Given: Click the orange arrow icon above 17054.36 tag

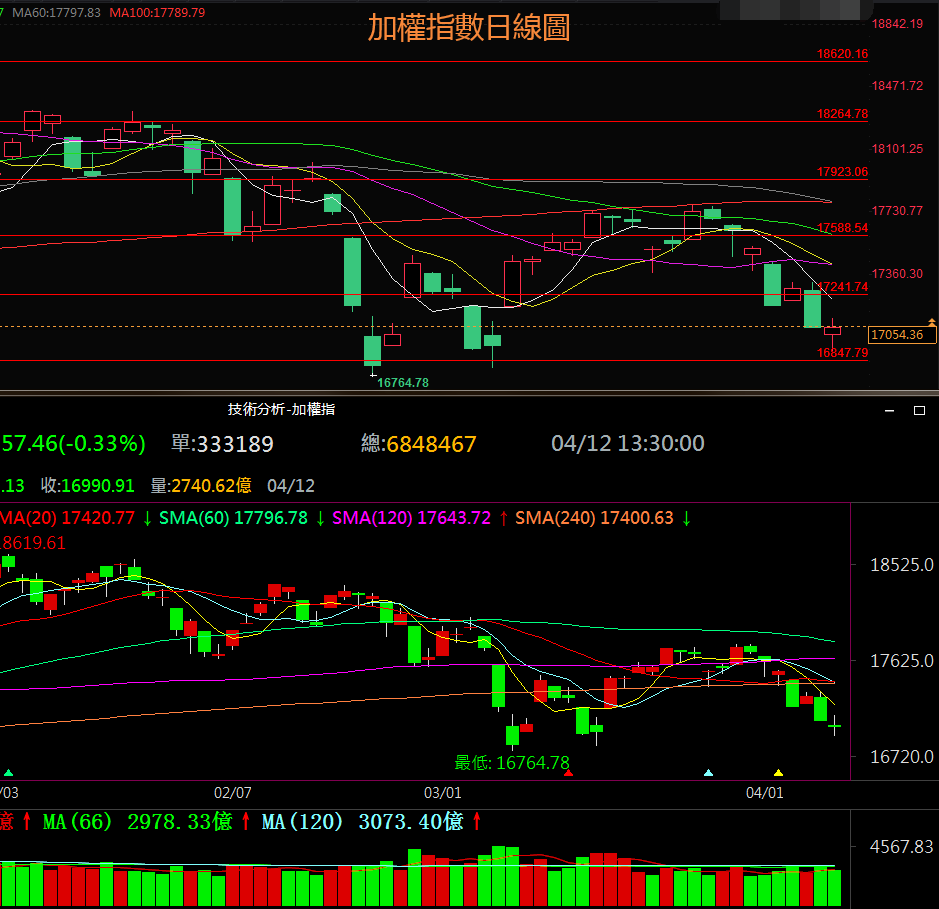Looking at the screenshot, I should click(x=932, y=322).
